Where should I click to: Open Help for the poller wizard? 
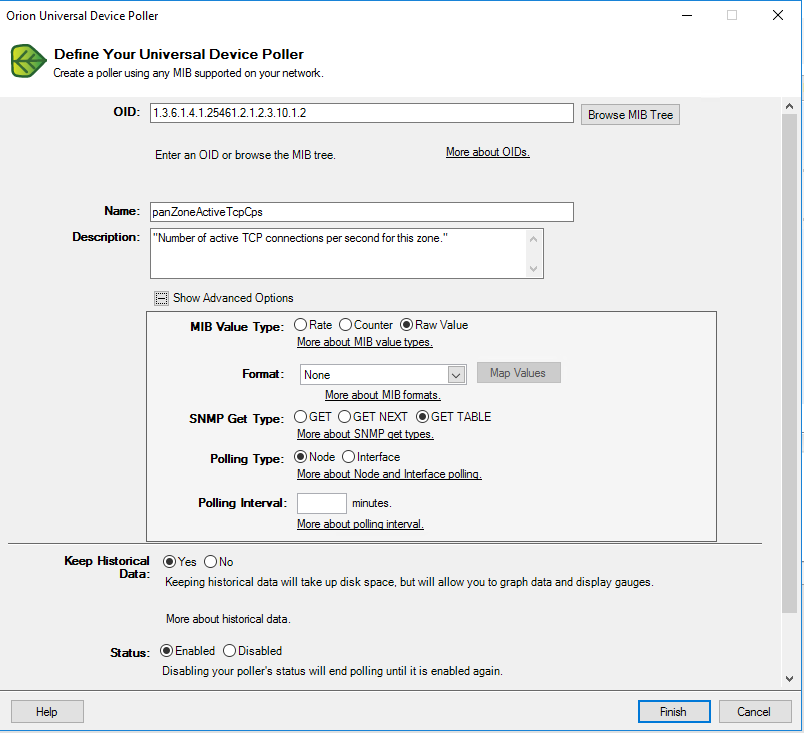coord(47,711)
